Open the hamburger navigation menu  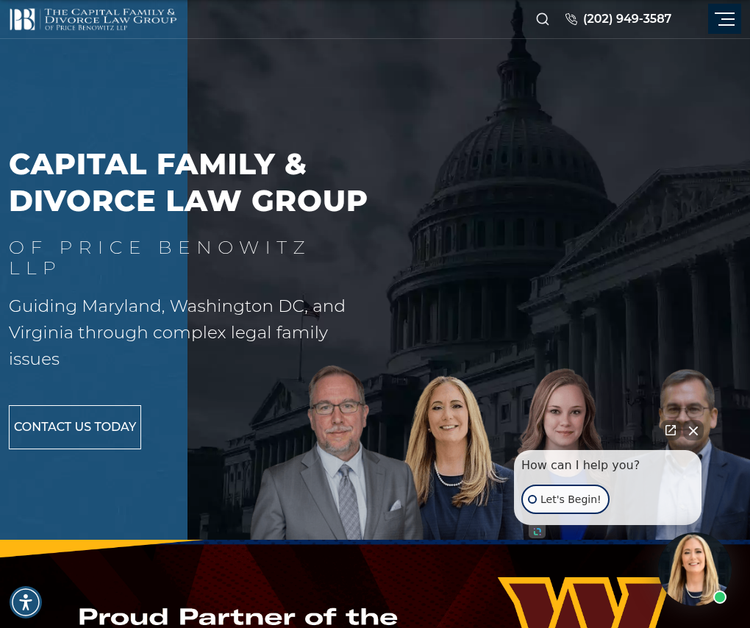point(725,19)
